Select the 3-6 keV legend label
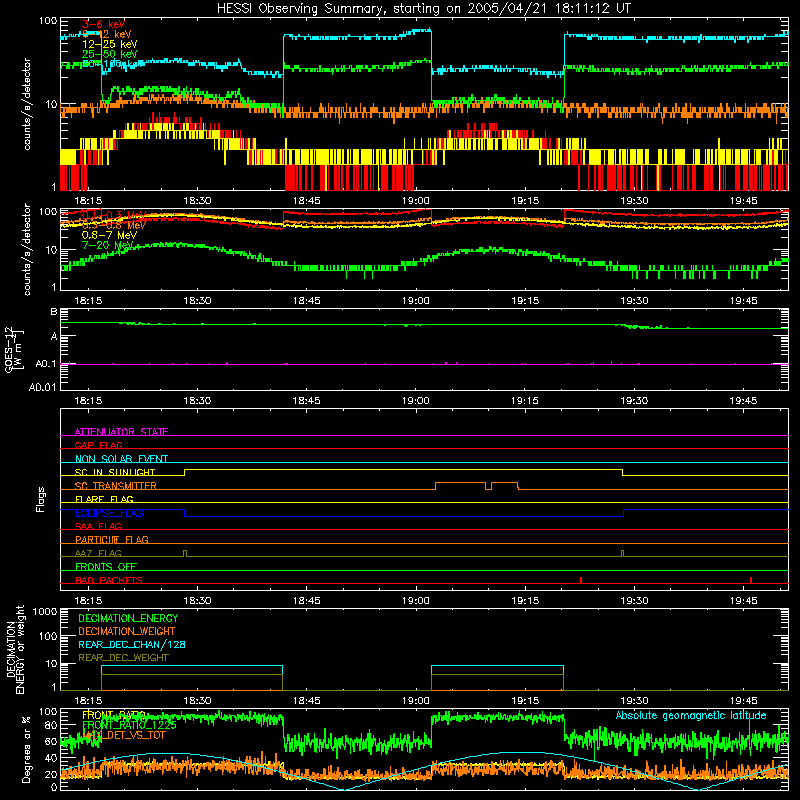This screenshot has height=800, width=800. coord(103,24)
